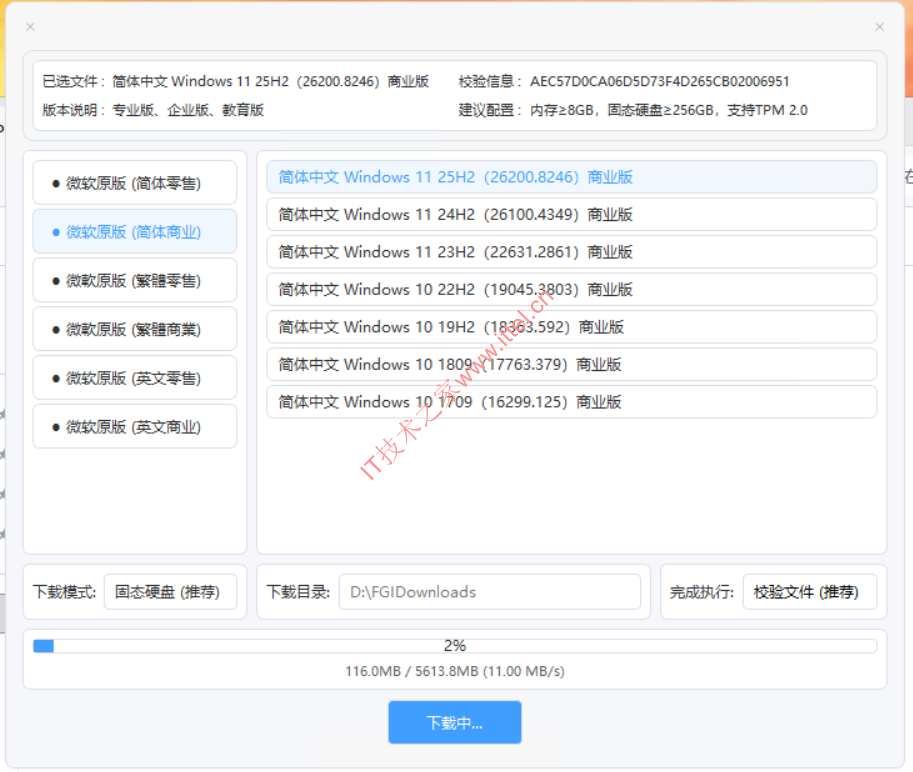Image resolution: width=913 pixels, height=772 pixels.
Task: Open 微软原版 (英文商业) category
Action: pos(135,427)
